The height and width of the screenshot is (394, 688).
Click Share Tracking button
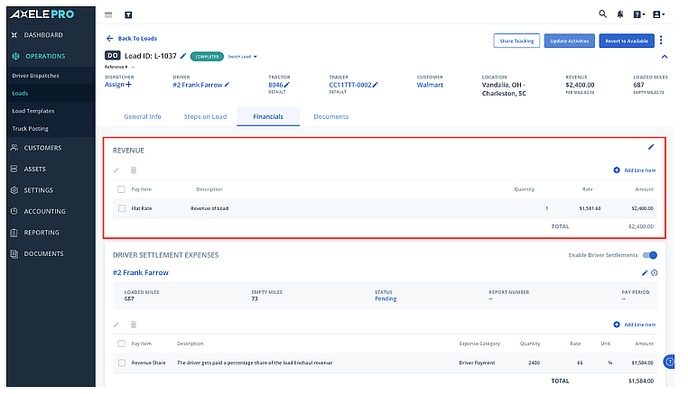click(516, 41)
